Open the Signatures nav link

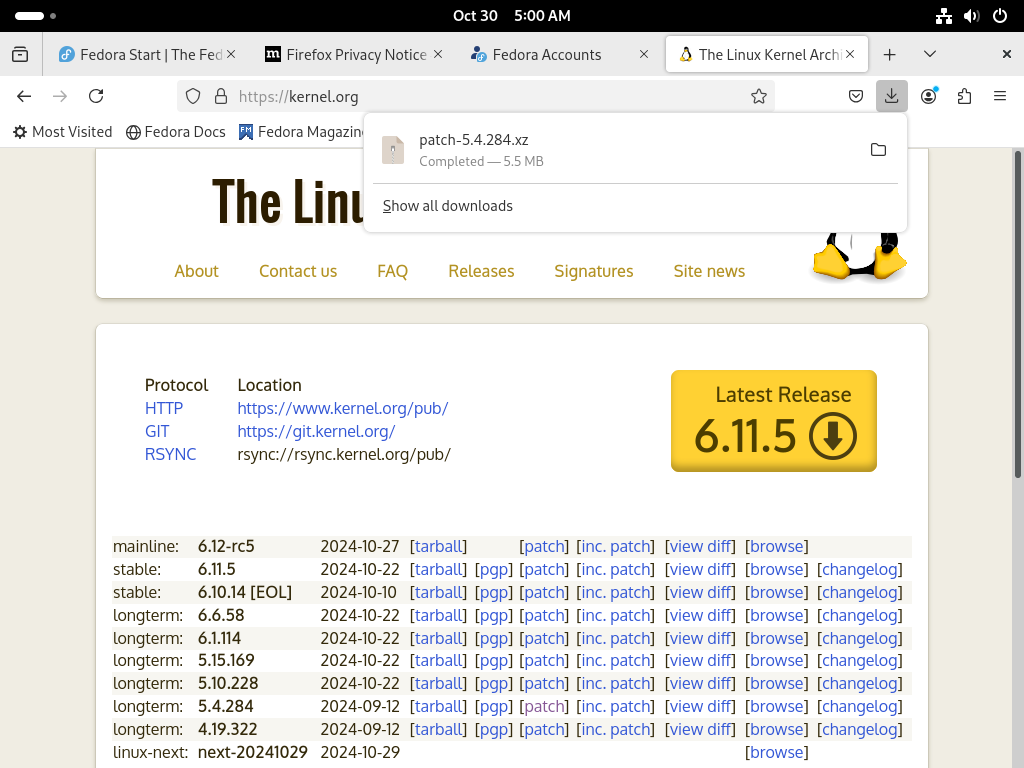click(x=594, y=272)
